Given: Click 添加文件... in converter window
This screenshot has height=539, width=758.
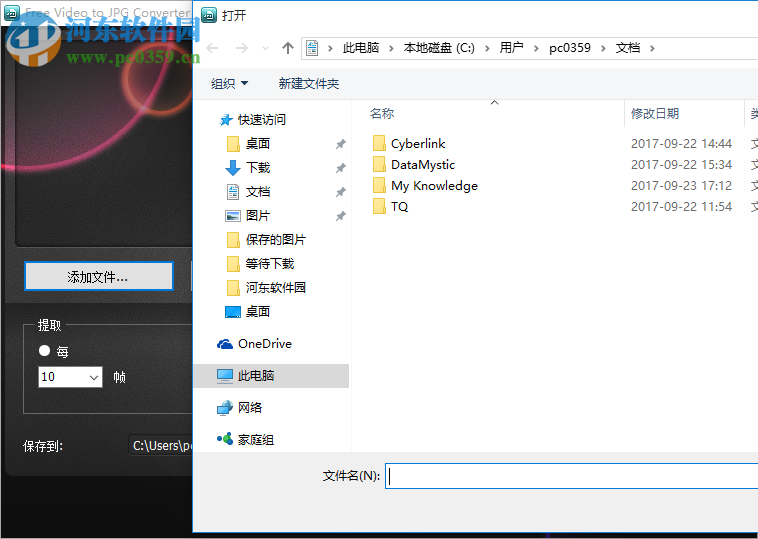Looking at the screenshot, I should [99, 277].
